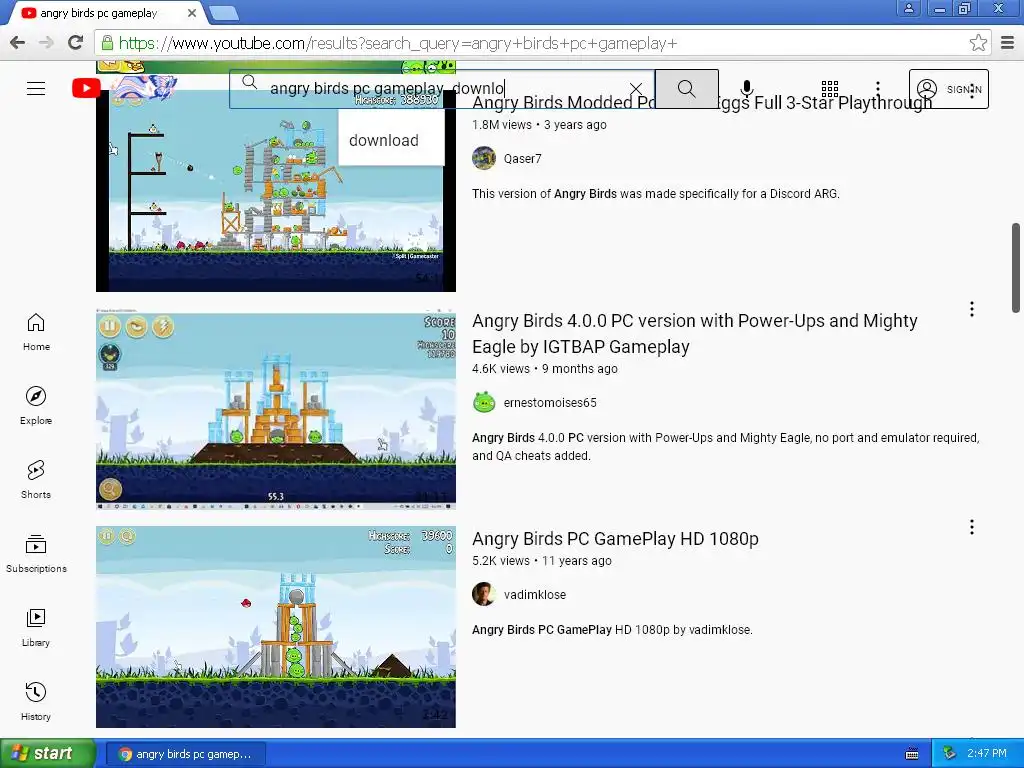This screenshot has height=768, width=1024.
Task: Click the description 'This version of Angry Birds was made'
Action: [656, 194]
